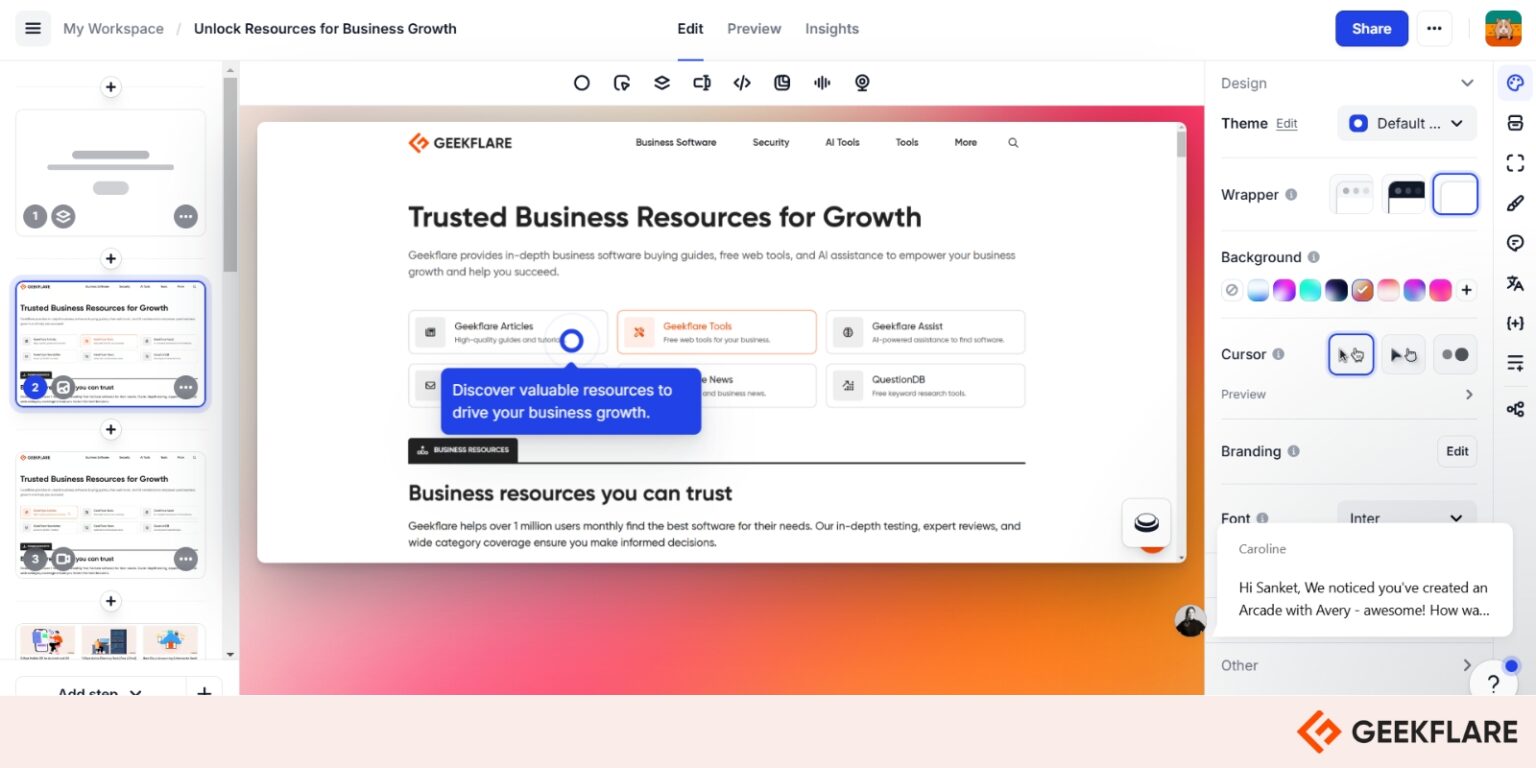Open the webcam recording tool

862,83
